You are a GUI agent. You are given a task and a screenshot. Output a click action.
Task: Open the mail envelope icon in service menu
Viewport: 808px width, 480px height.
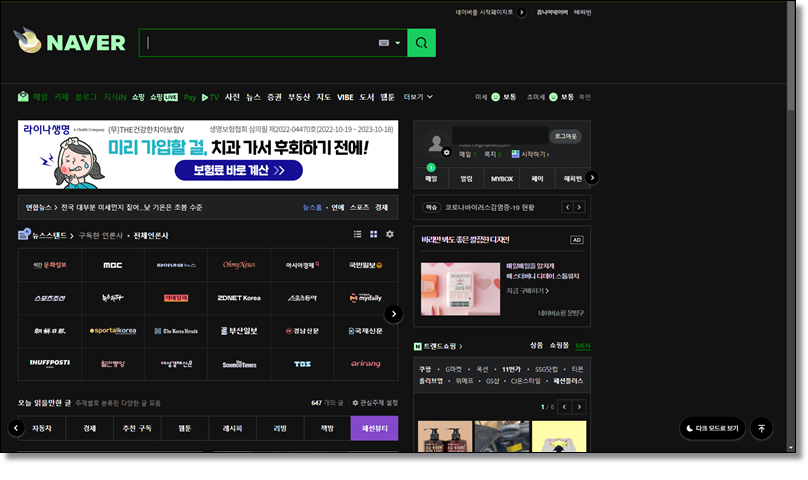click(23, 96)
